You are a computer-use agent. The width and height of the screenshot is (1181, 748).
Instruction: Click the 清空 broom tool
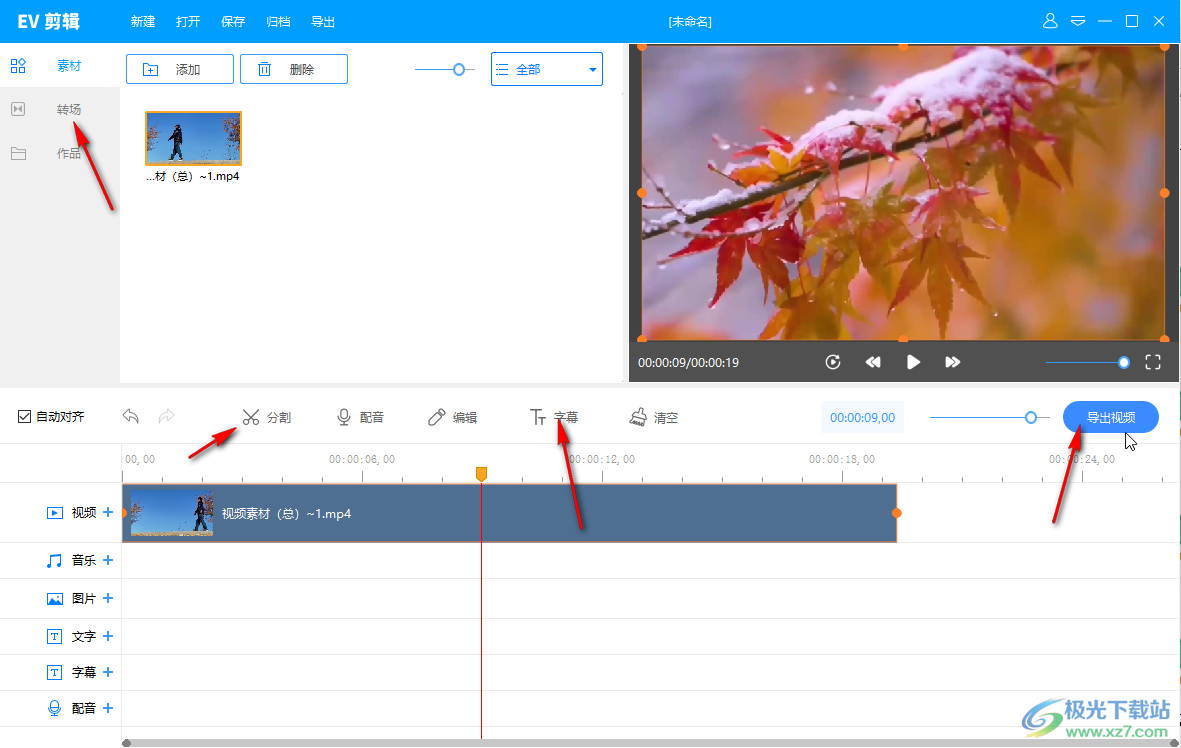tap(654, 417)
